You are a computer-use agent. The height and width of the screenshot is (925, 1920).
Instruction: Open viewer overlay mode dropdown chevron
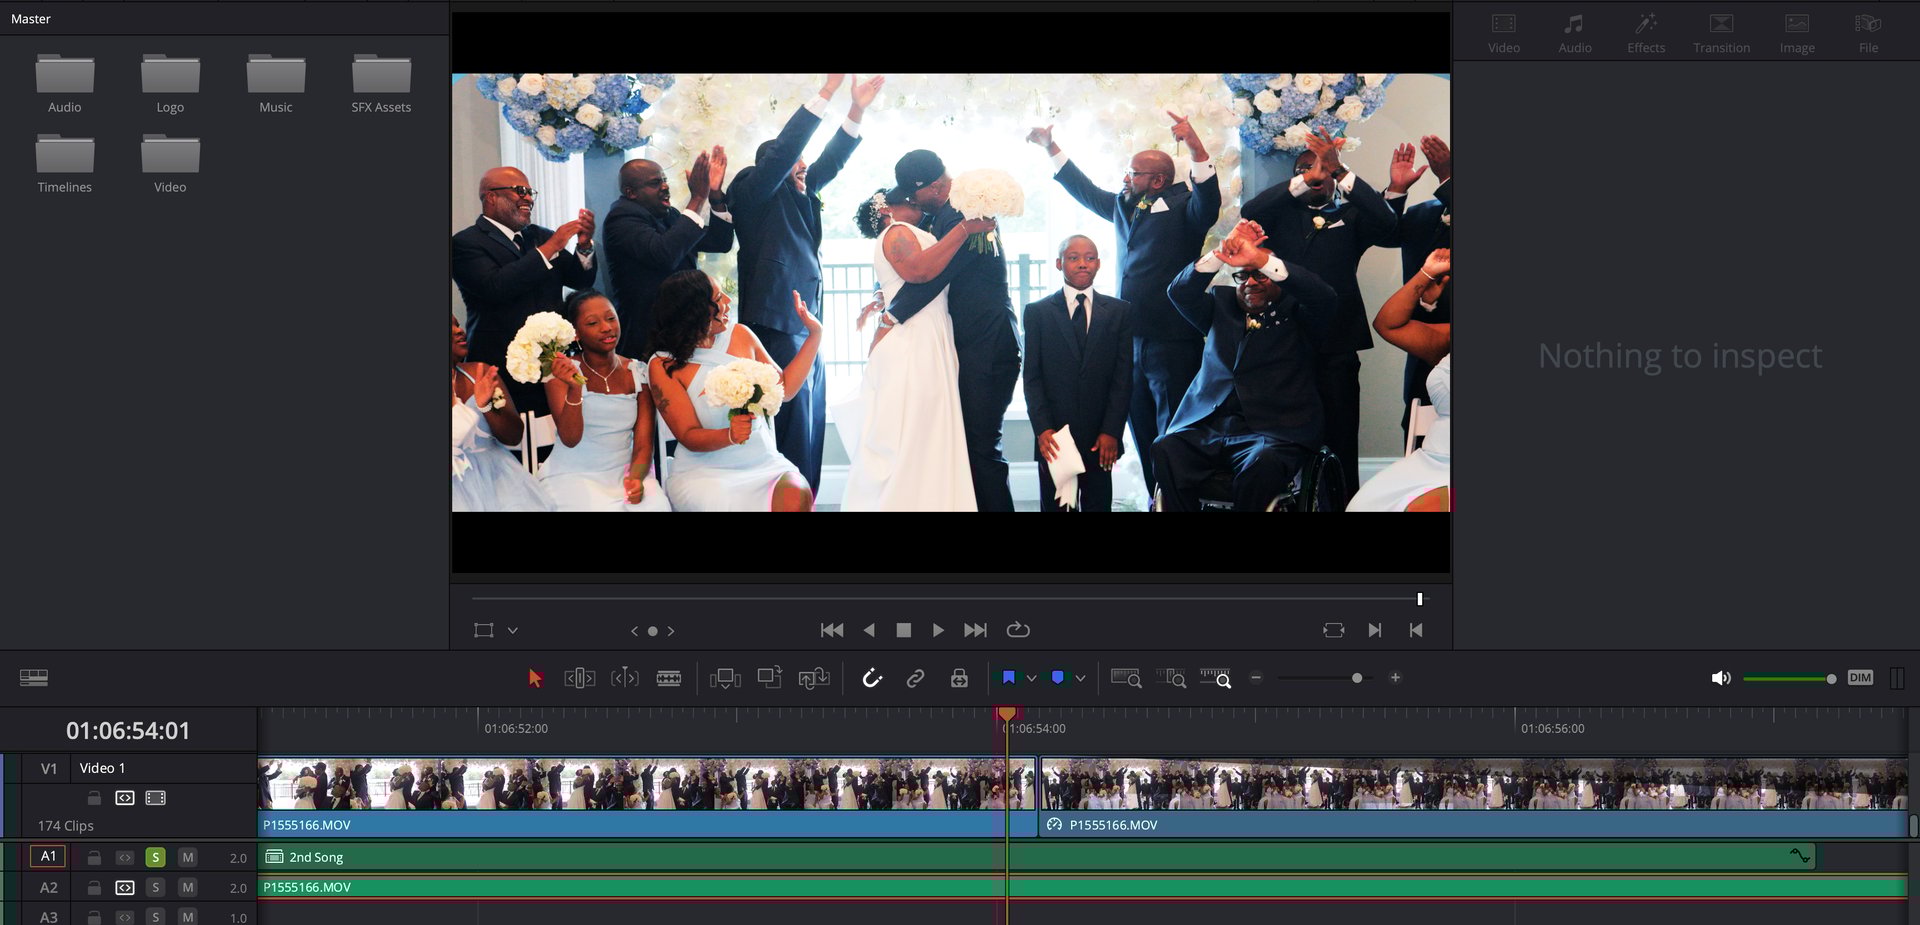click(x=513, y=630)
